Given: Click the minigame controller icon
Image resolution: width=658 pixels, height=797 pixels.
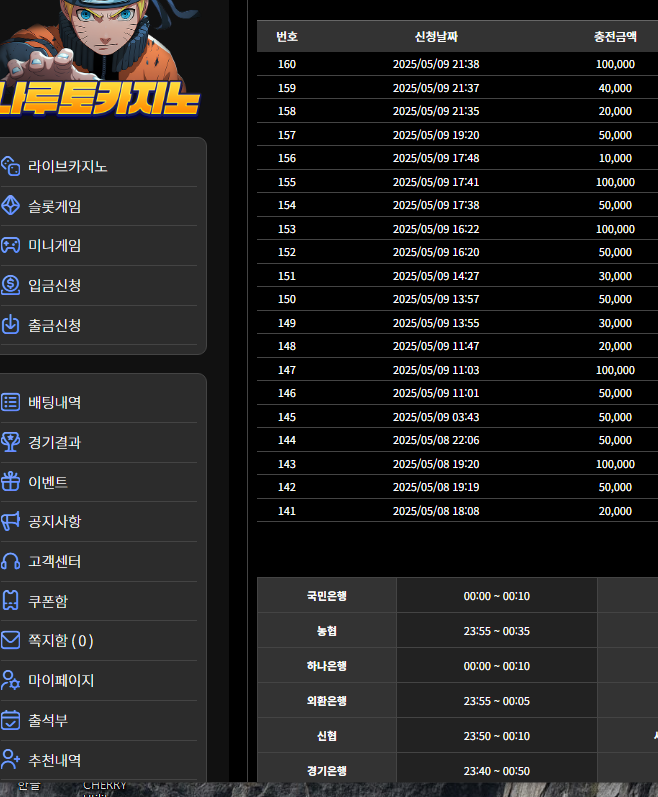Looking at the screenshot, I should (11, 245).
